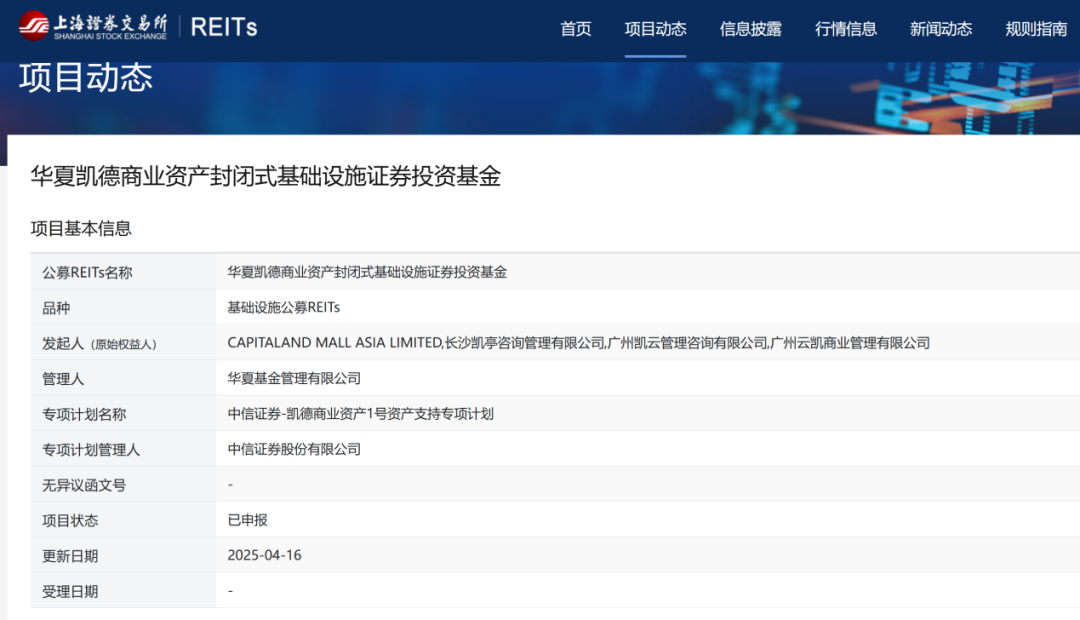Click the 受理日期 row label
The image size is (1080, 620).
(x=70, y=591)
